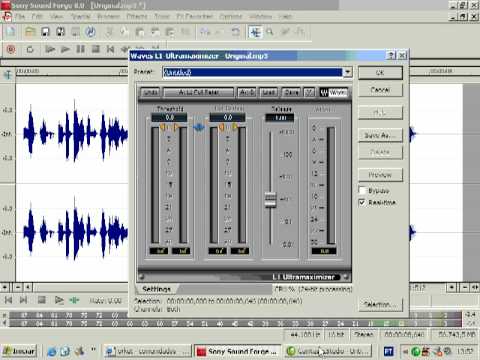Click the Open file folder icon

tap(30, 32)
